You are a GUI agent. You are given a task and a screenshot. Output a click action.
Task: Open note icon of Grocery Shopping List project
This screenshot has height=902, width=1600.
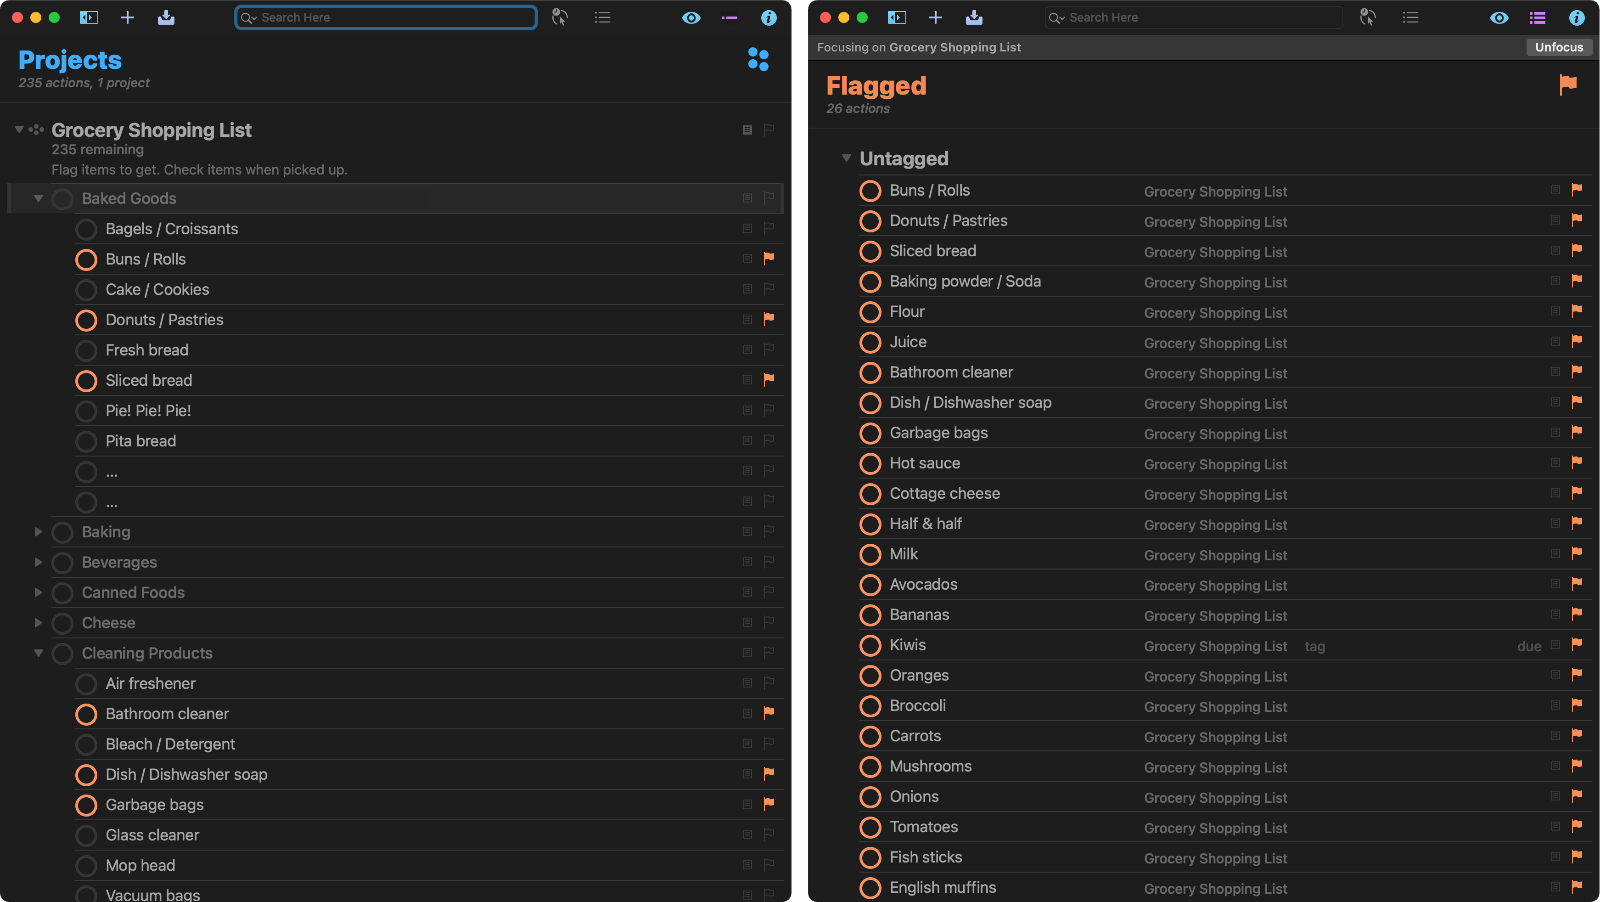pyautogui.click(x=747, y=130)
